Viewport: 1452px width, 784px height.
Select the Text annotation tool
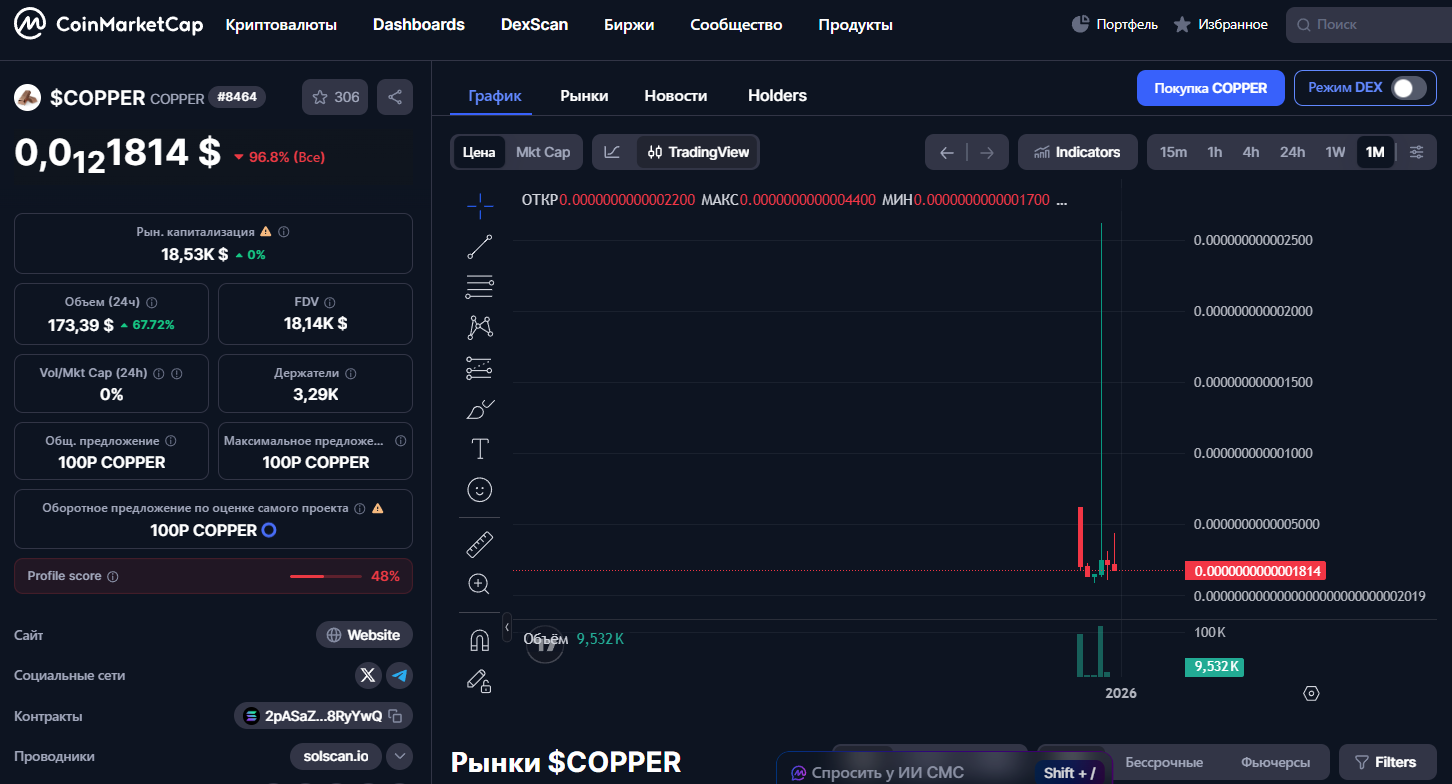(480, 449)
